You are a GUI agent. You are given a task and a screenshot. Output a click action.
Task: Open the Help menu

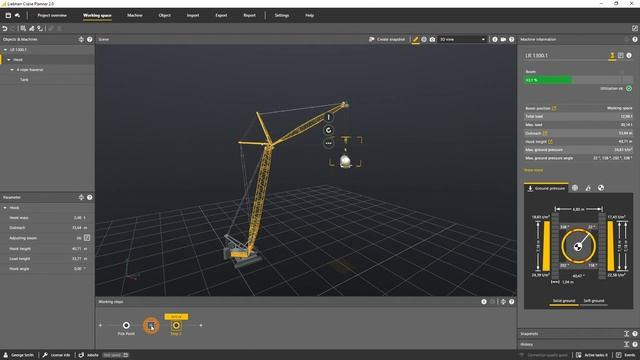(309, 16)
